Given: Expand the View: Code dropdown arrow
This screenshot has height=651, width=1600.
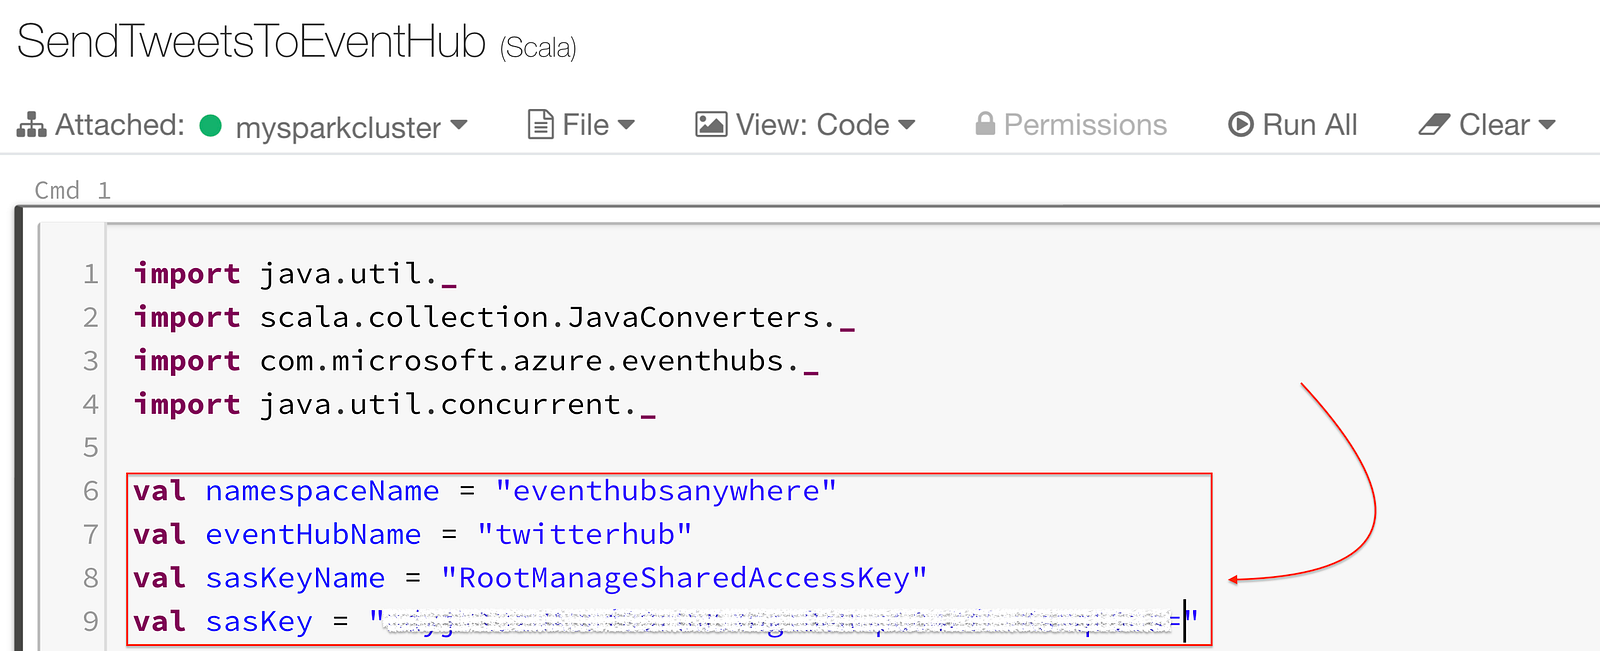Looking at the screenshot, I should [x=907, y=125].
